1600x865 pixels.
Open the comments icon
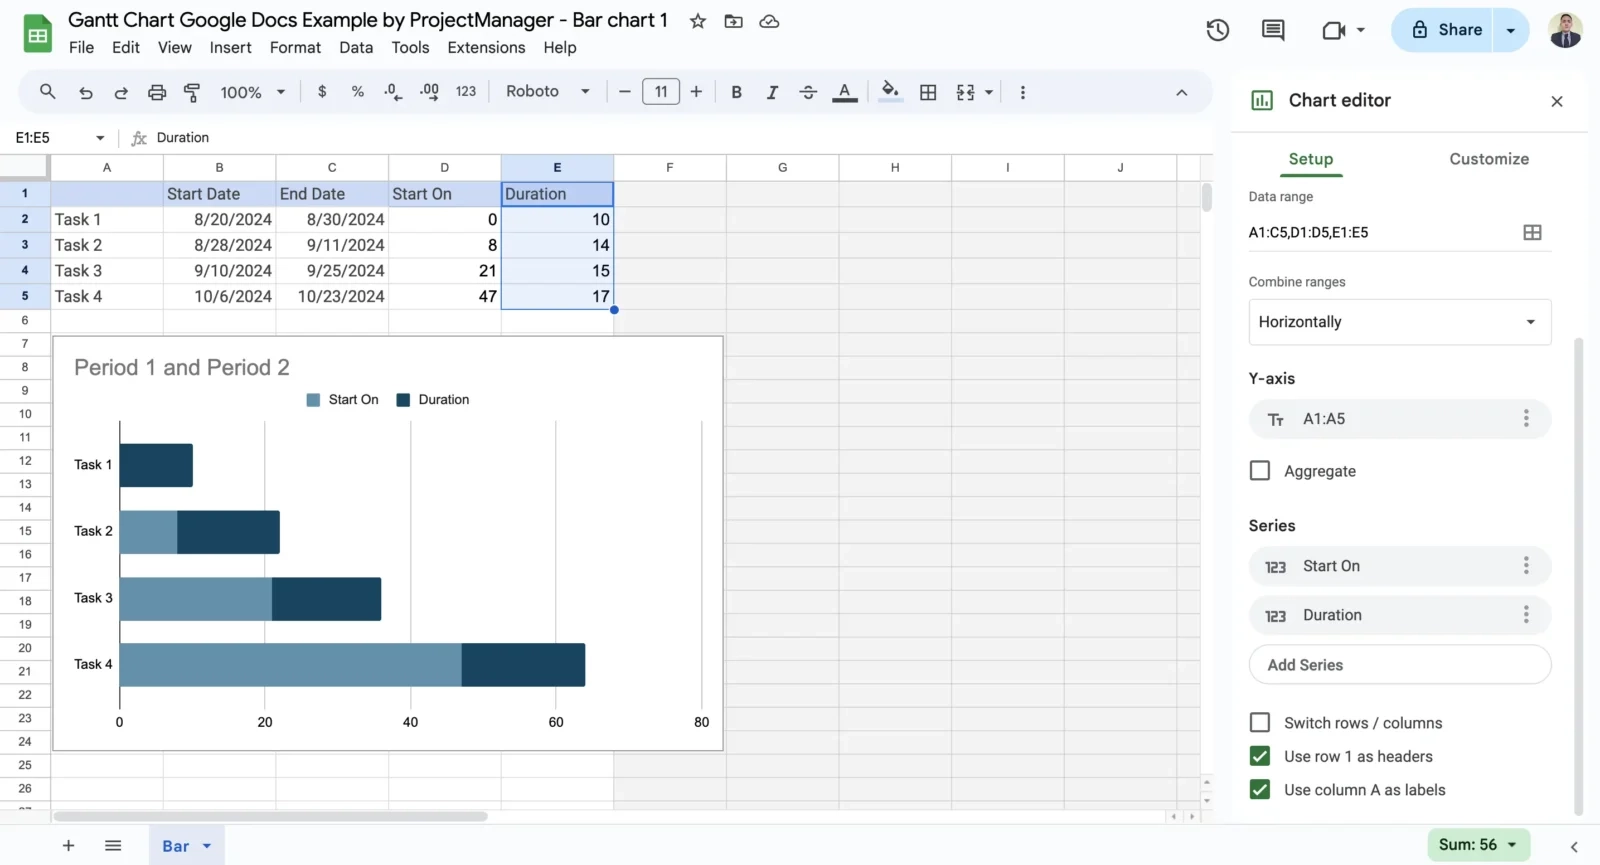[x=1273, y=30]
